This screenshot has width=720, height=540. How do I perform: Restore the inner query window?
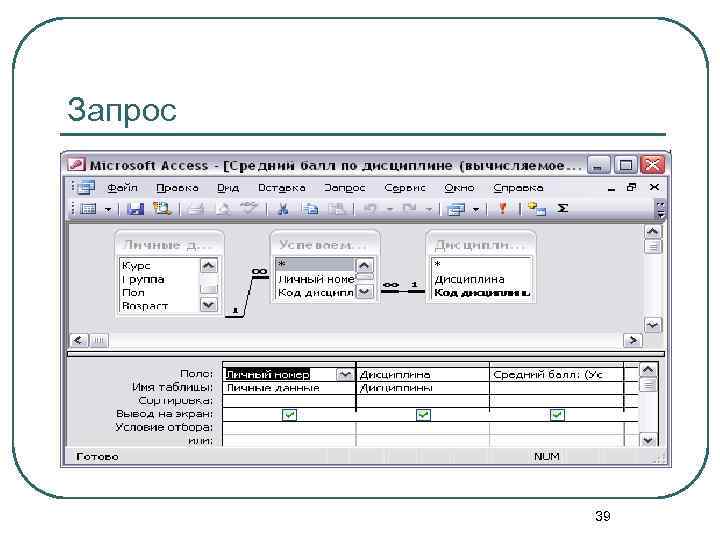632,187
